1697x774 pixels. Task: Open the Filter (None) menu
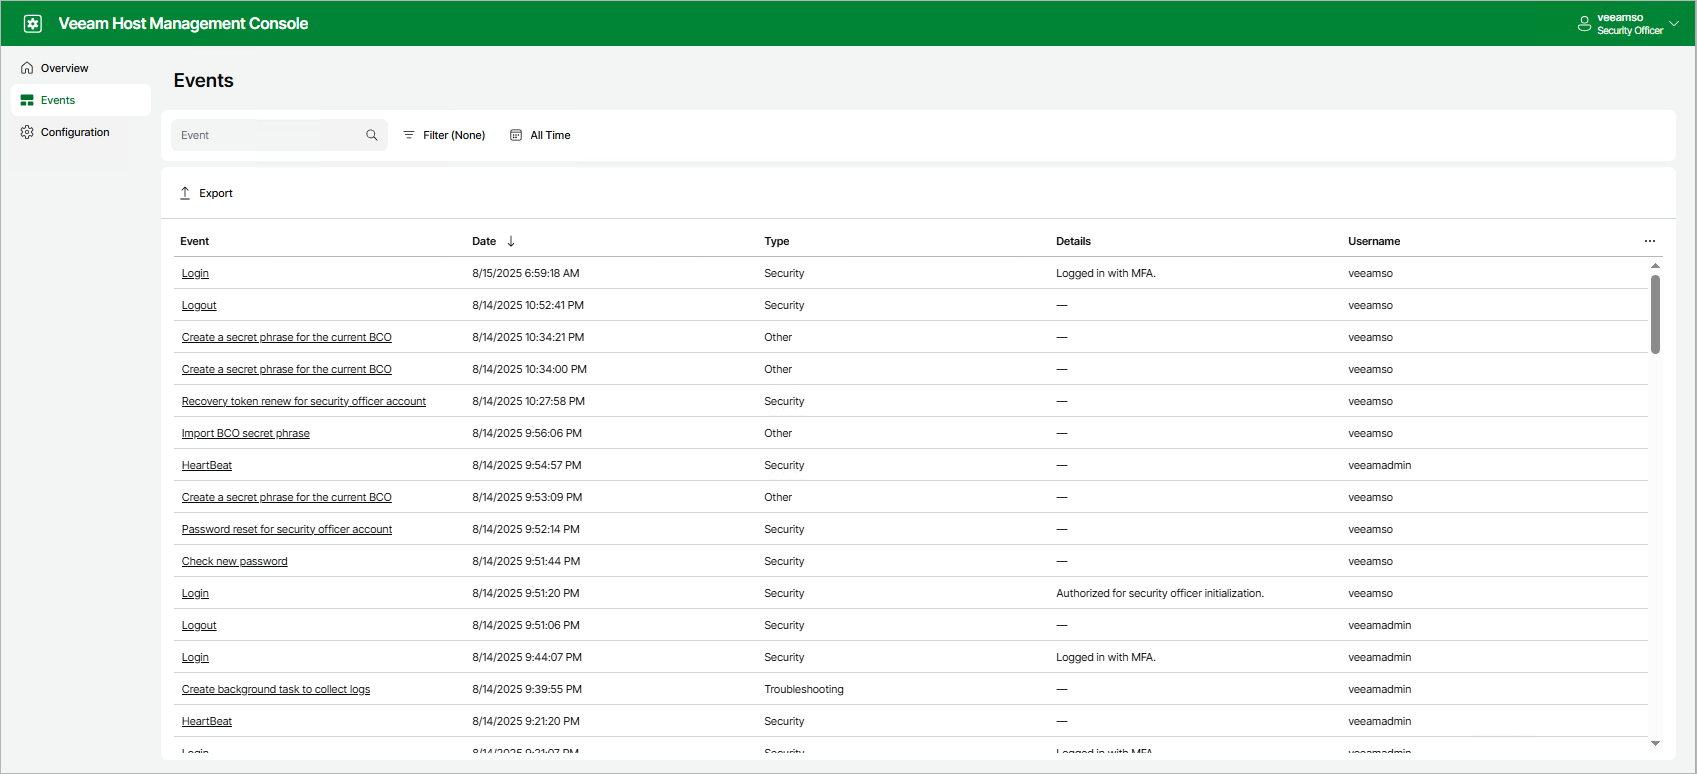(x=444, y=135)
